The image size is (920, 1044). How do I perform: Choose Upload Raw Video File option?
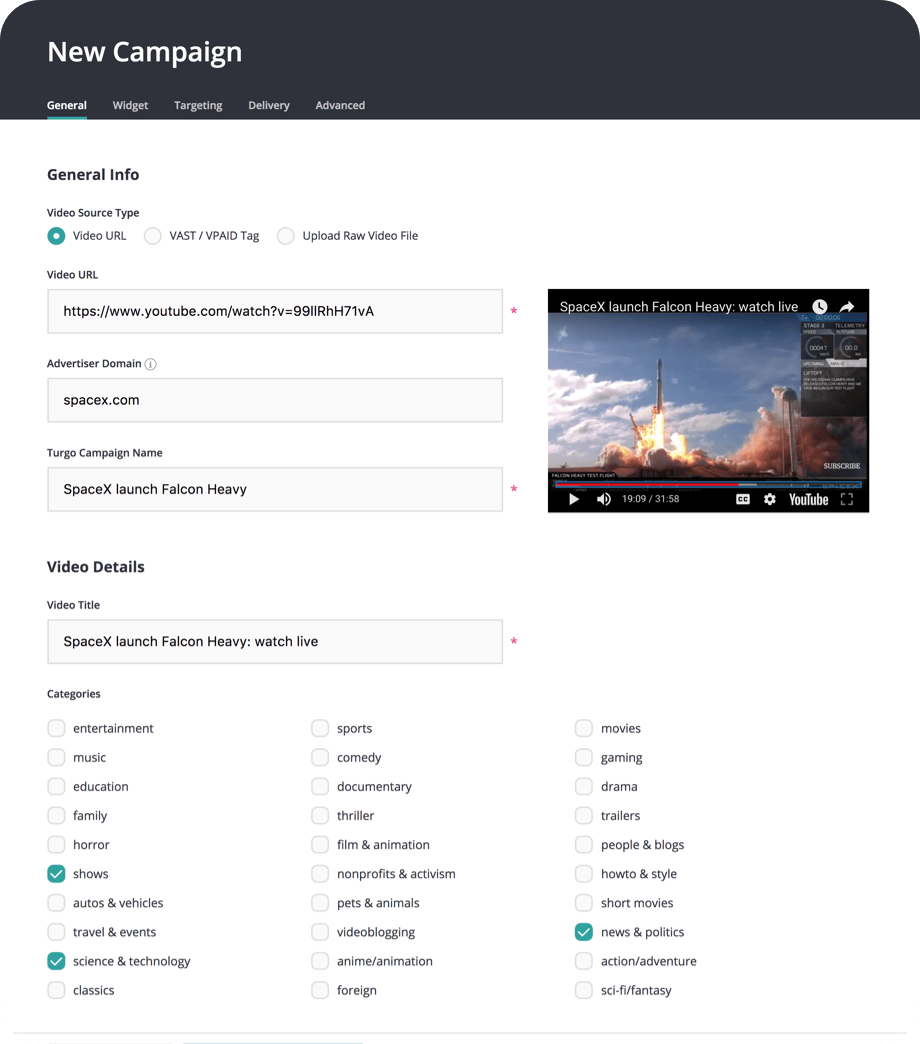pos(286,236)
